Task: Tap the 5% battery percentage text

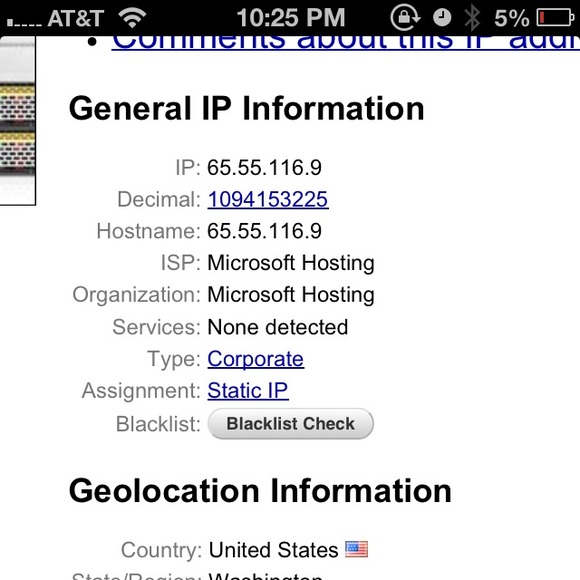Action: point(512,18)
